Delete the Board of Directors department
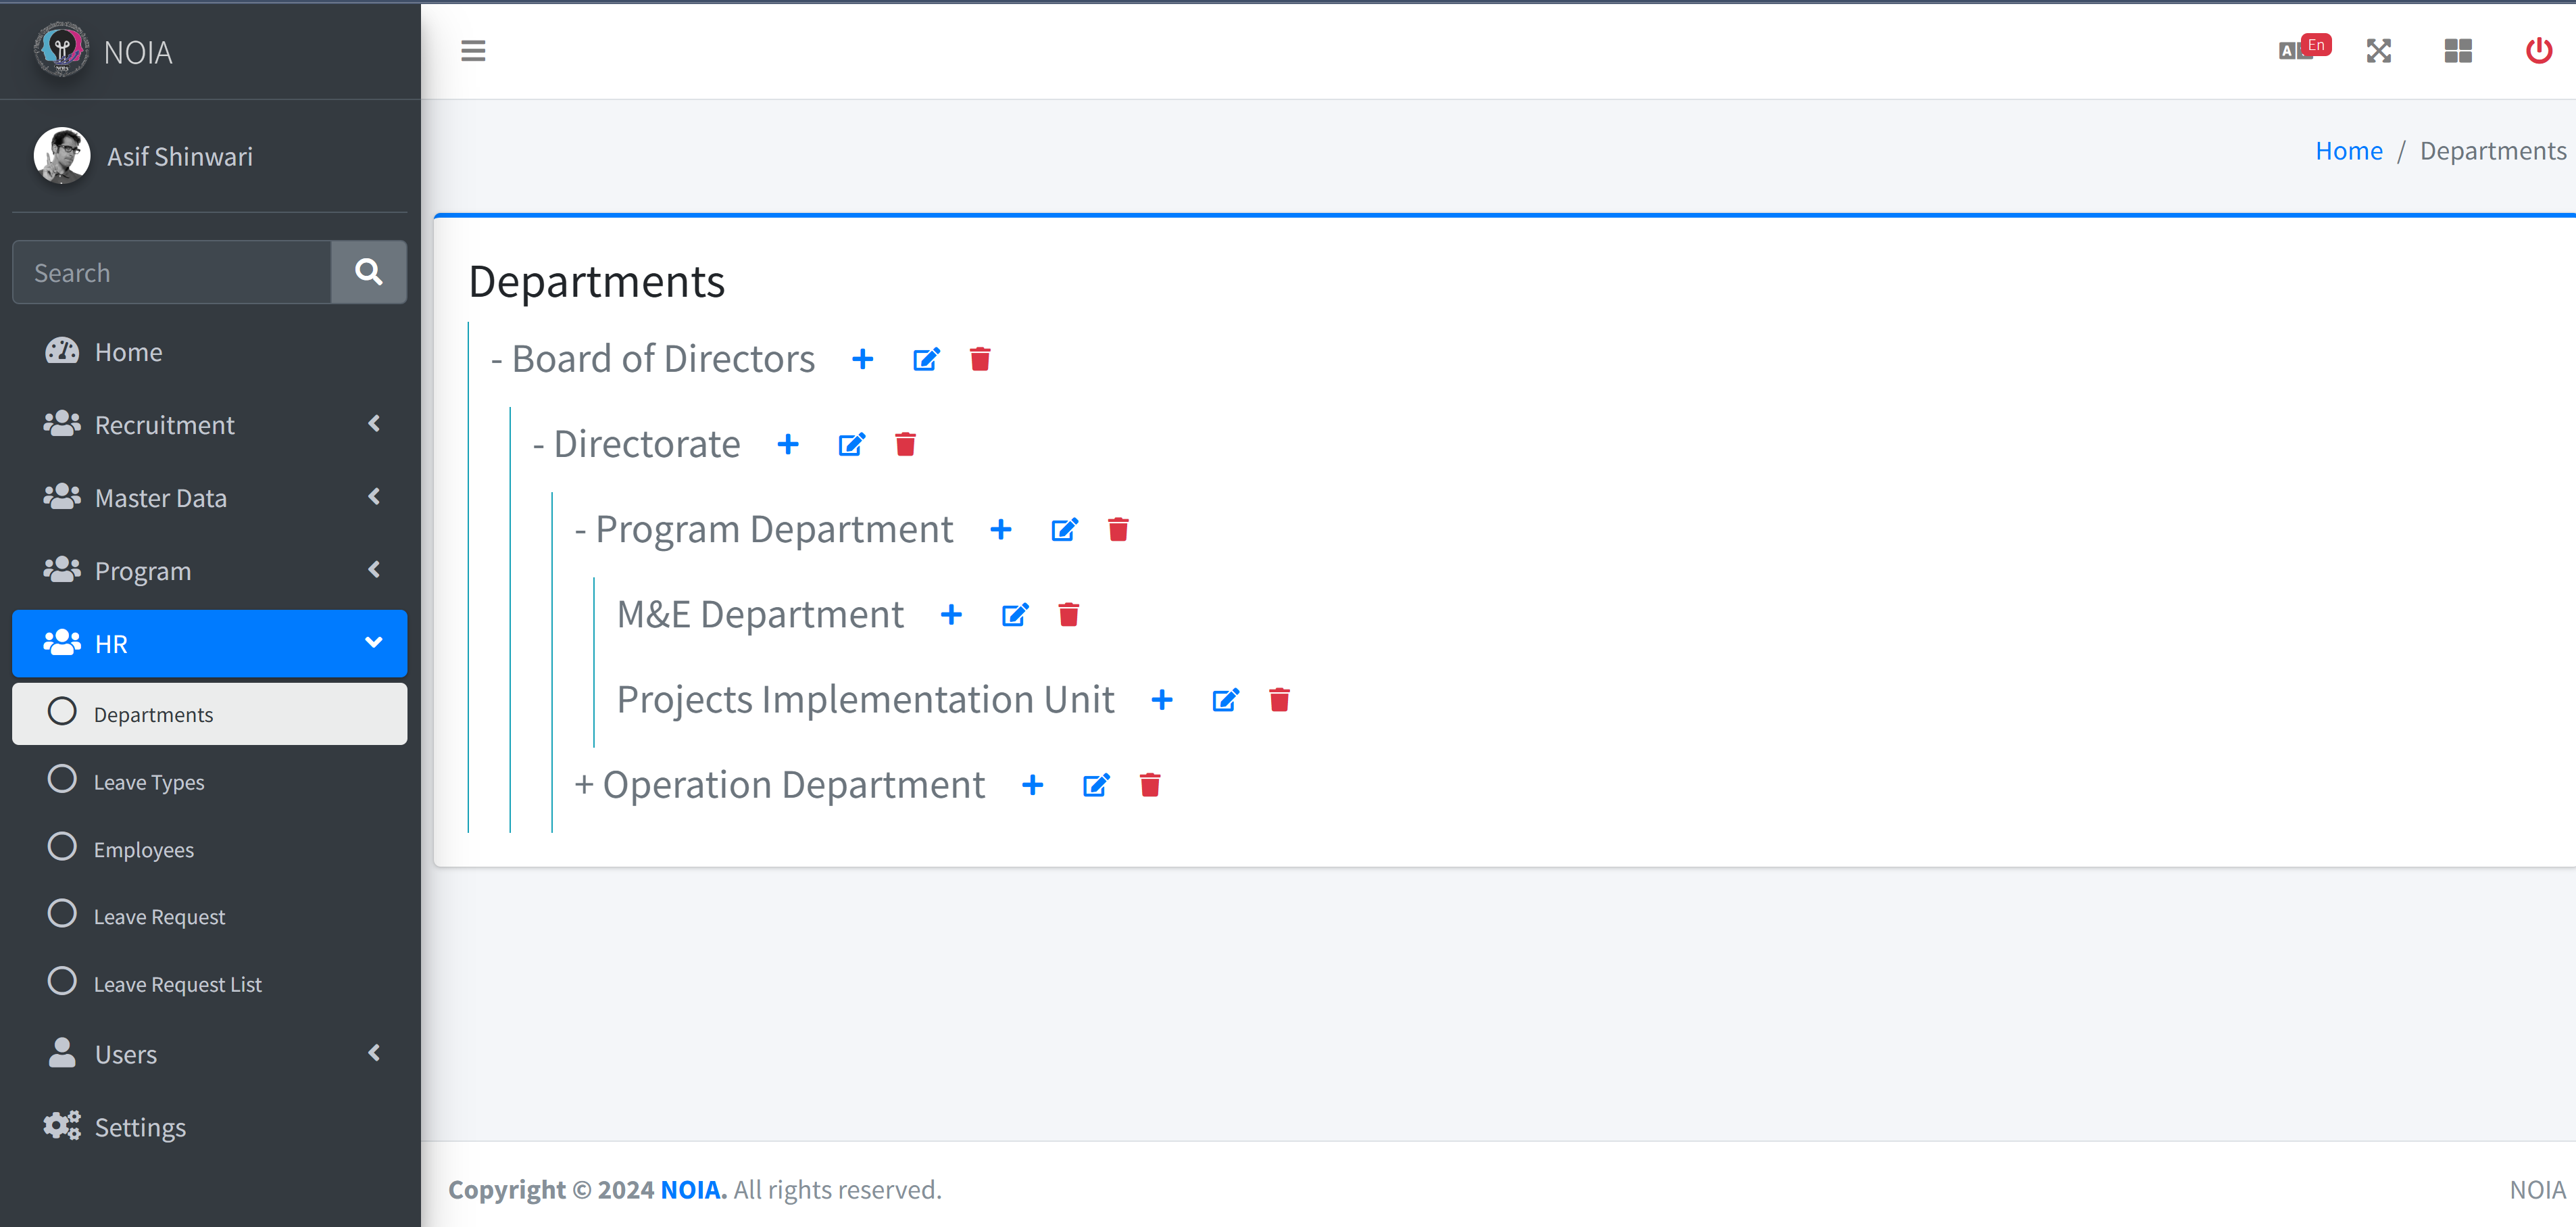2576x1227 pixels. (980, 359)
